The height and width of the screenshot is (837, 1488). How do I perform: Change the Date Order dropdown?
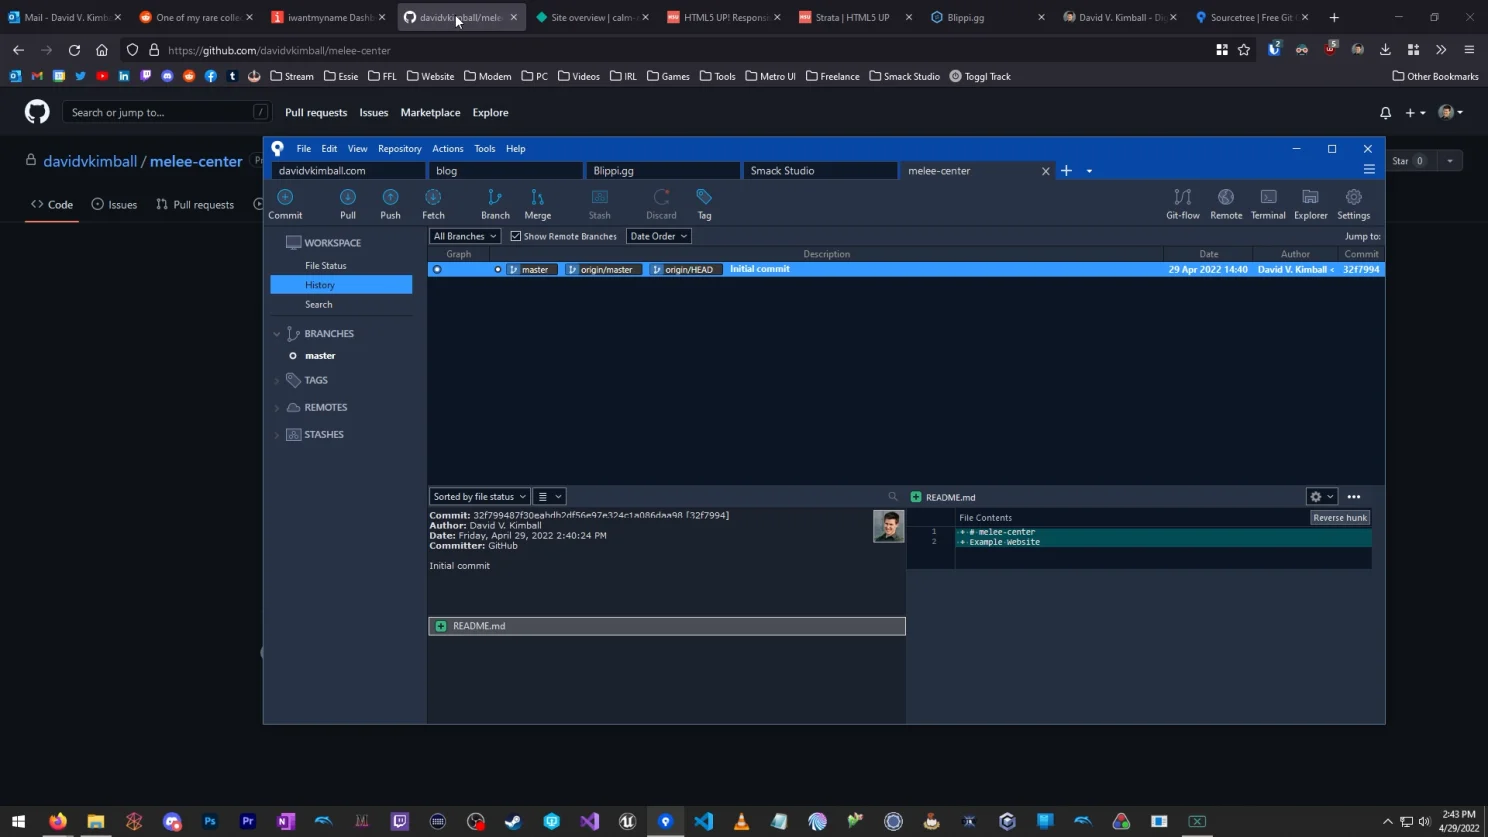click(x=658, y=236)
